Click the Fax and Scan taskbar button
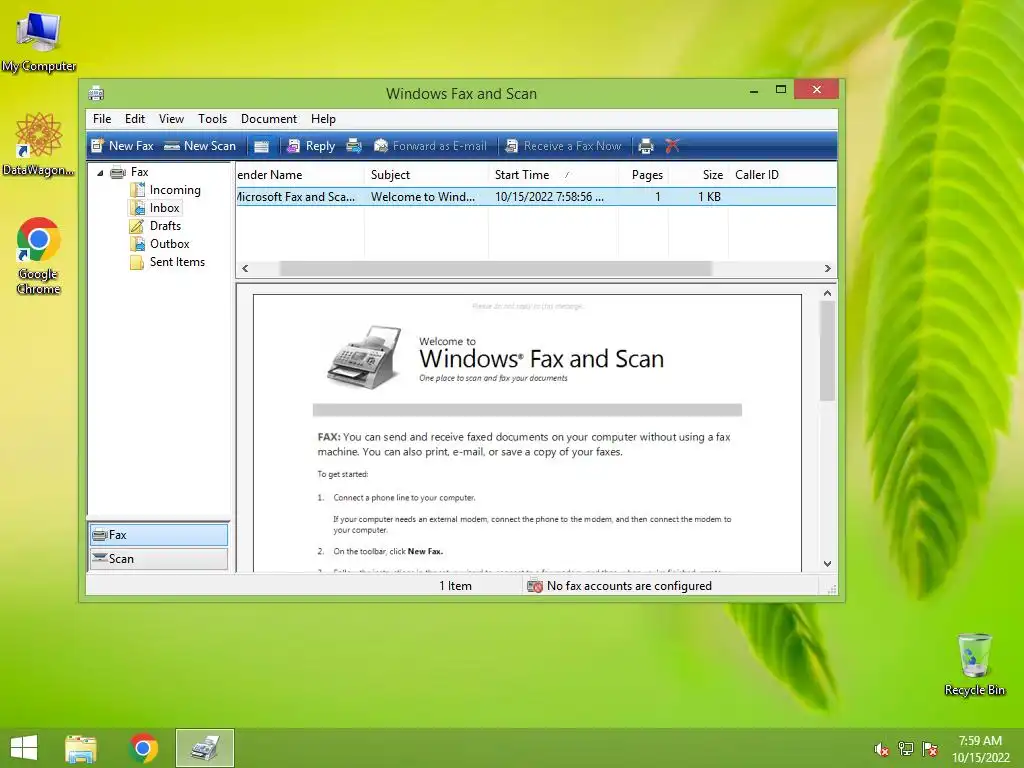1024x768 pixels. pyautogui.click(x=205, y=748)
